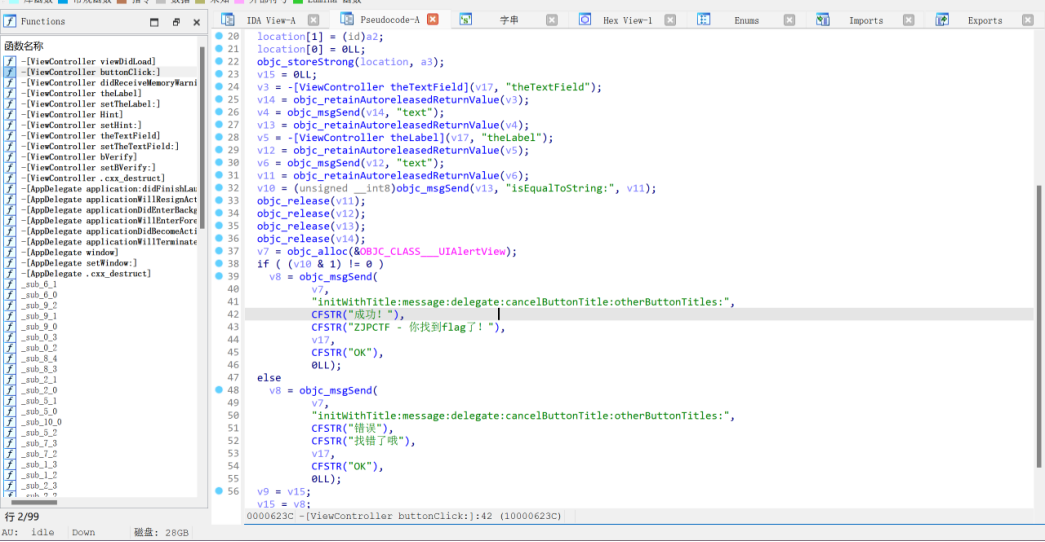
Task: Close the Pseudocode-A tab
Action: click(433, 19)
